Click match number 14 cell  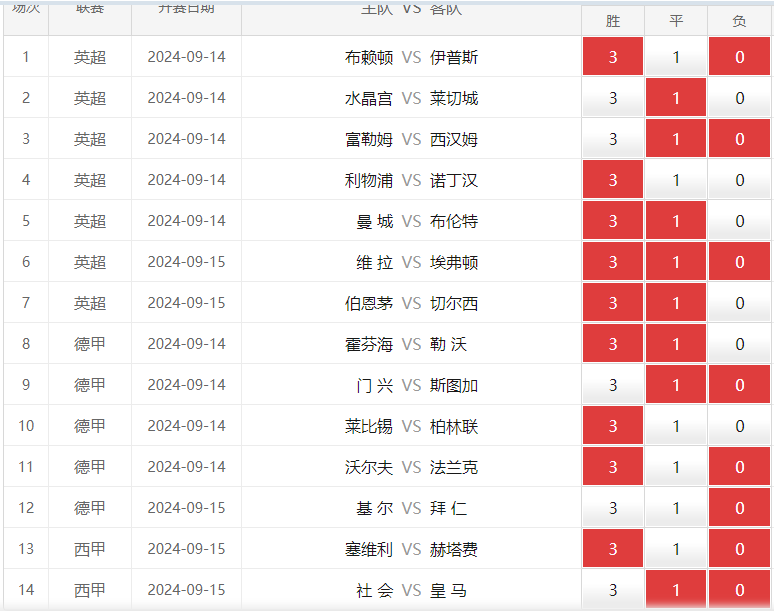tap(26, 589)
